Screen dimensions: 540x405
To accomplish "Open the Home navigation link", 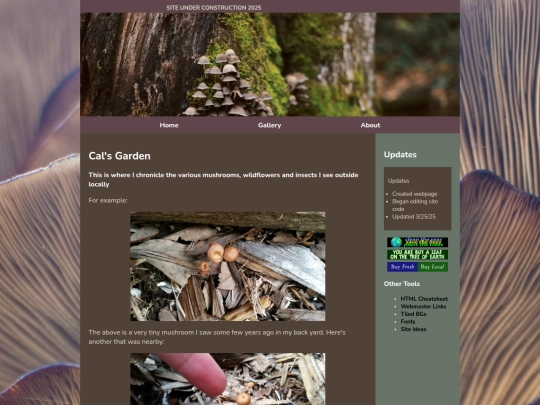I will [169, 125].
